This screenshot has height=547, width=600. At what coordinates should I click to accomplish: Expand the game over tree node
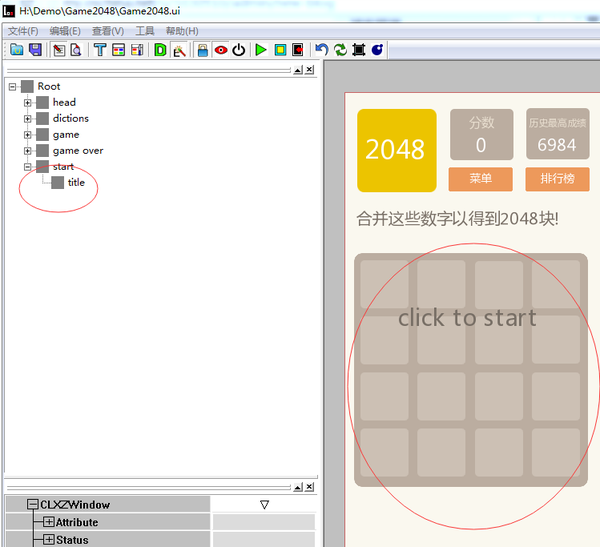(28, 151)
